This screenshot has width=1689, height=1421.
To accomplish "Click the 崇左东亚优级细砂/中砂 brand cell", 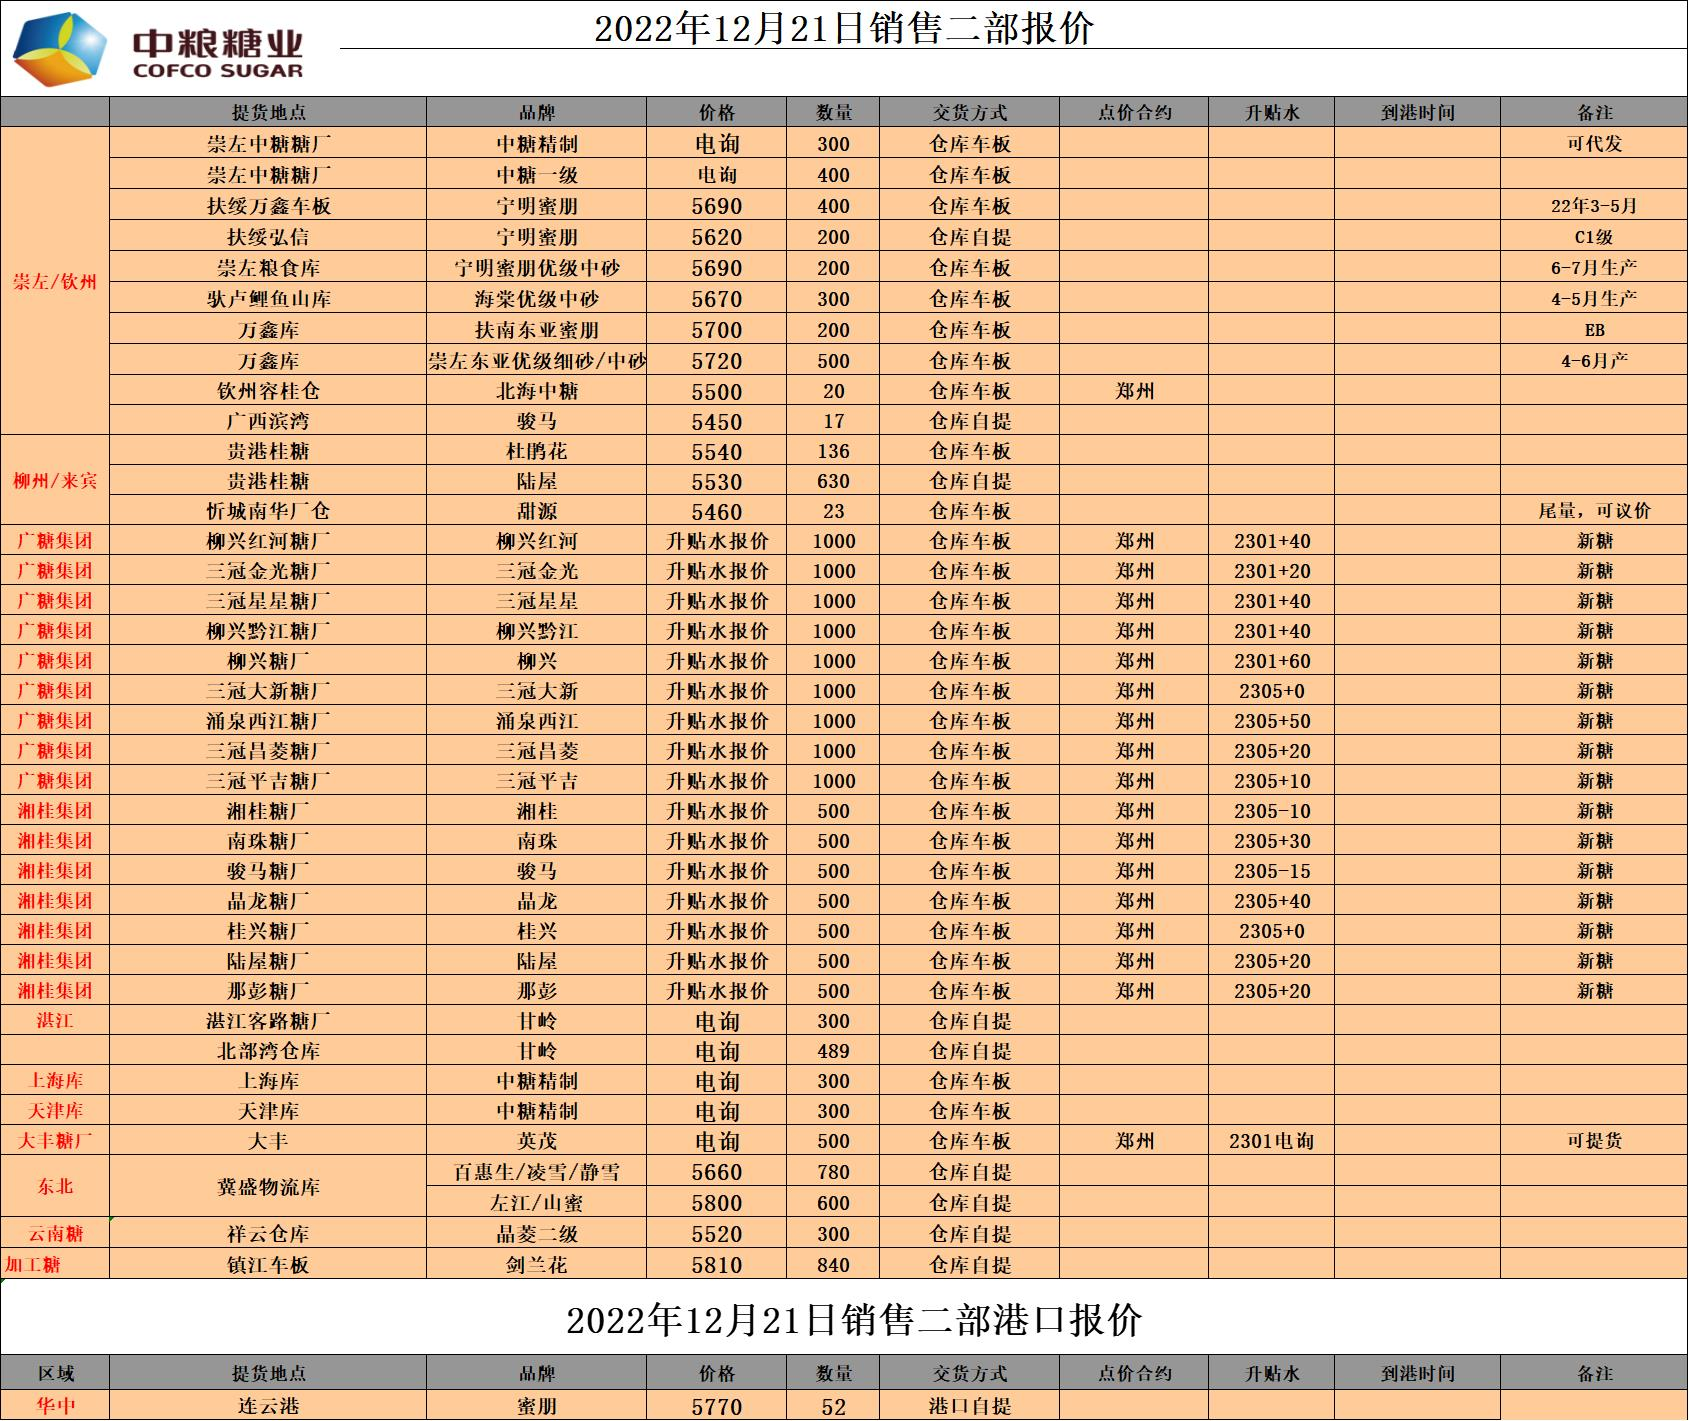I will 536,361.
